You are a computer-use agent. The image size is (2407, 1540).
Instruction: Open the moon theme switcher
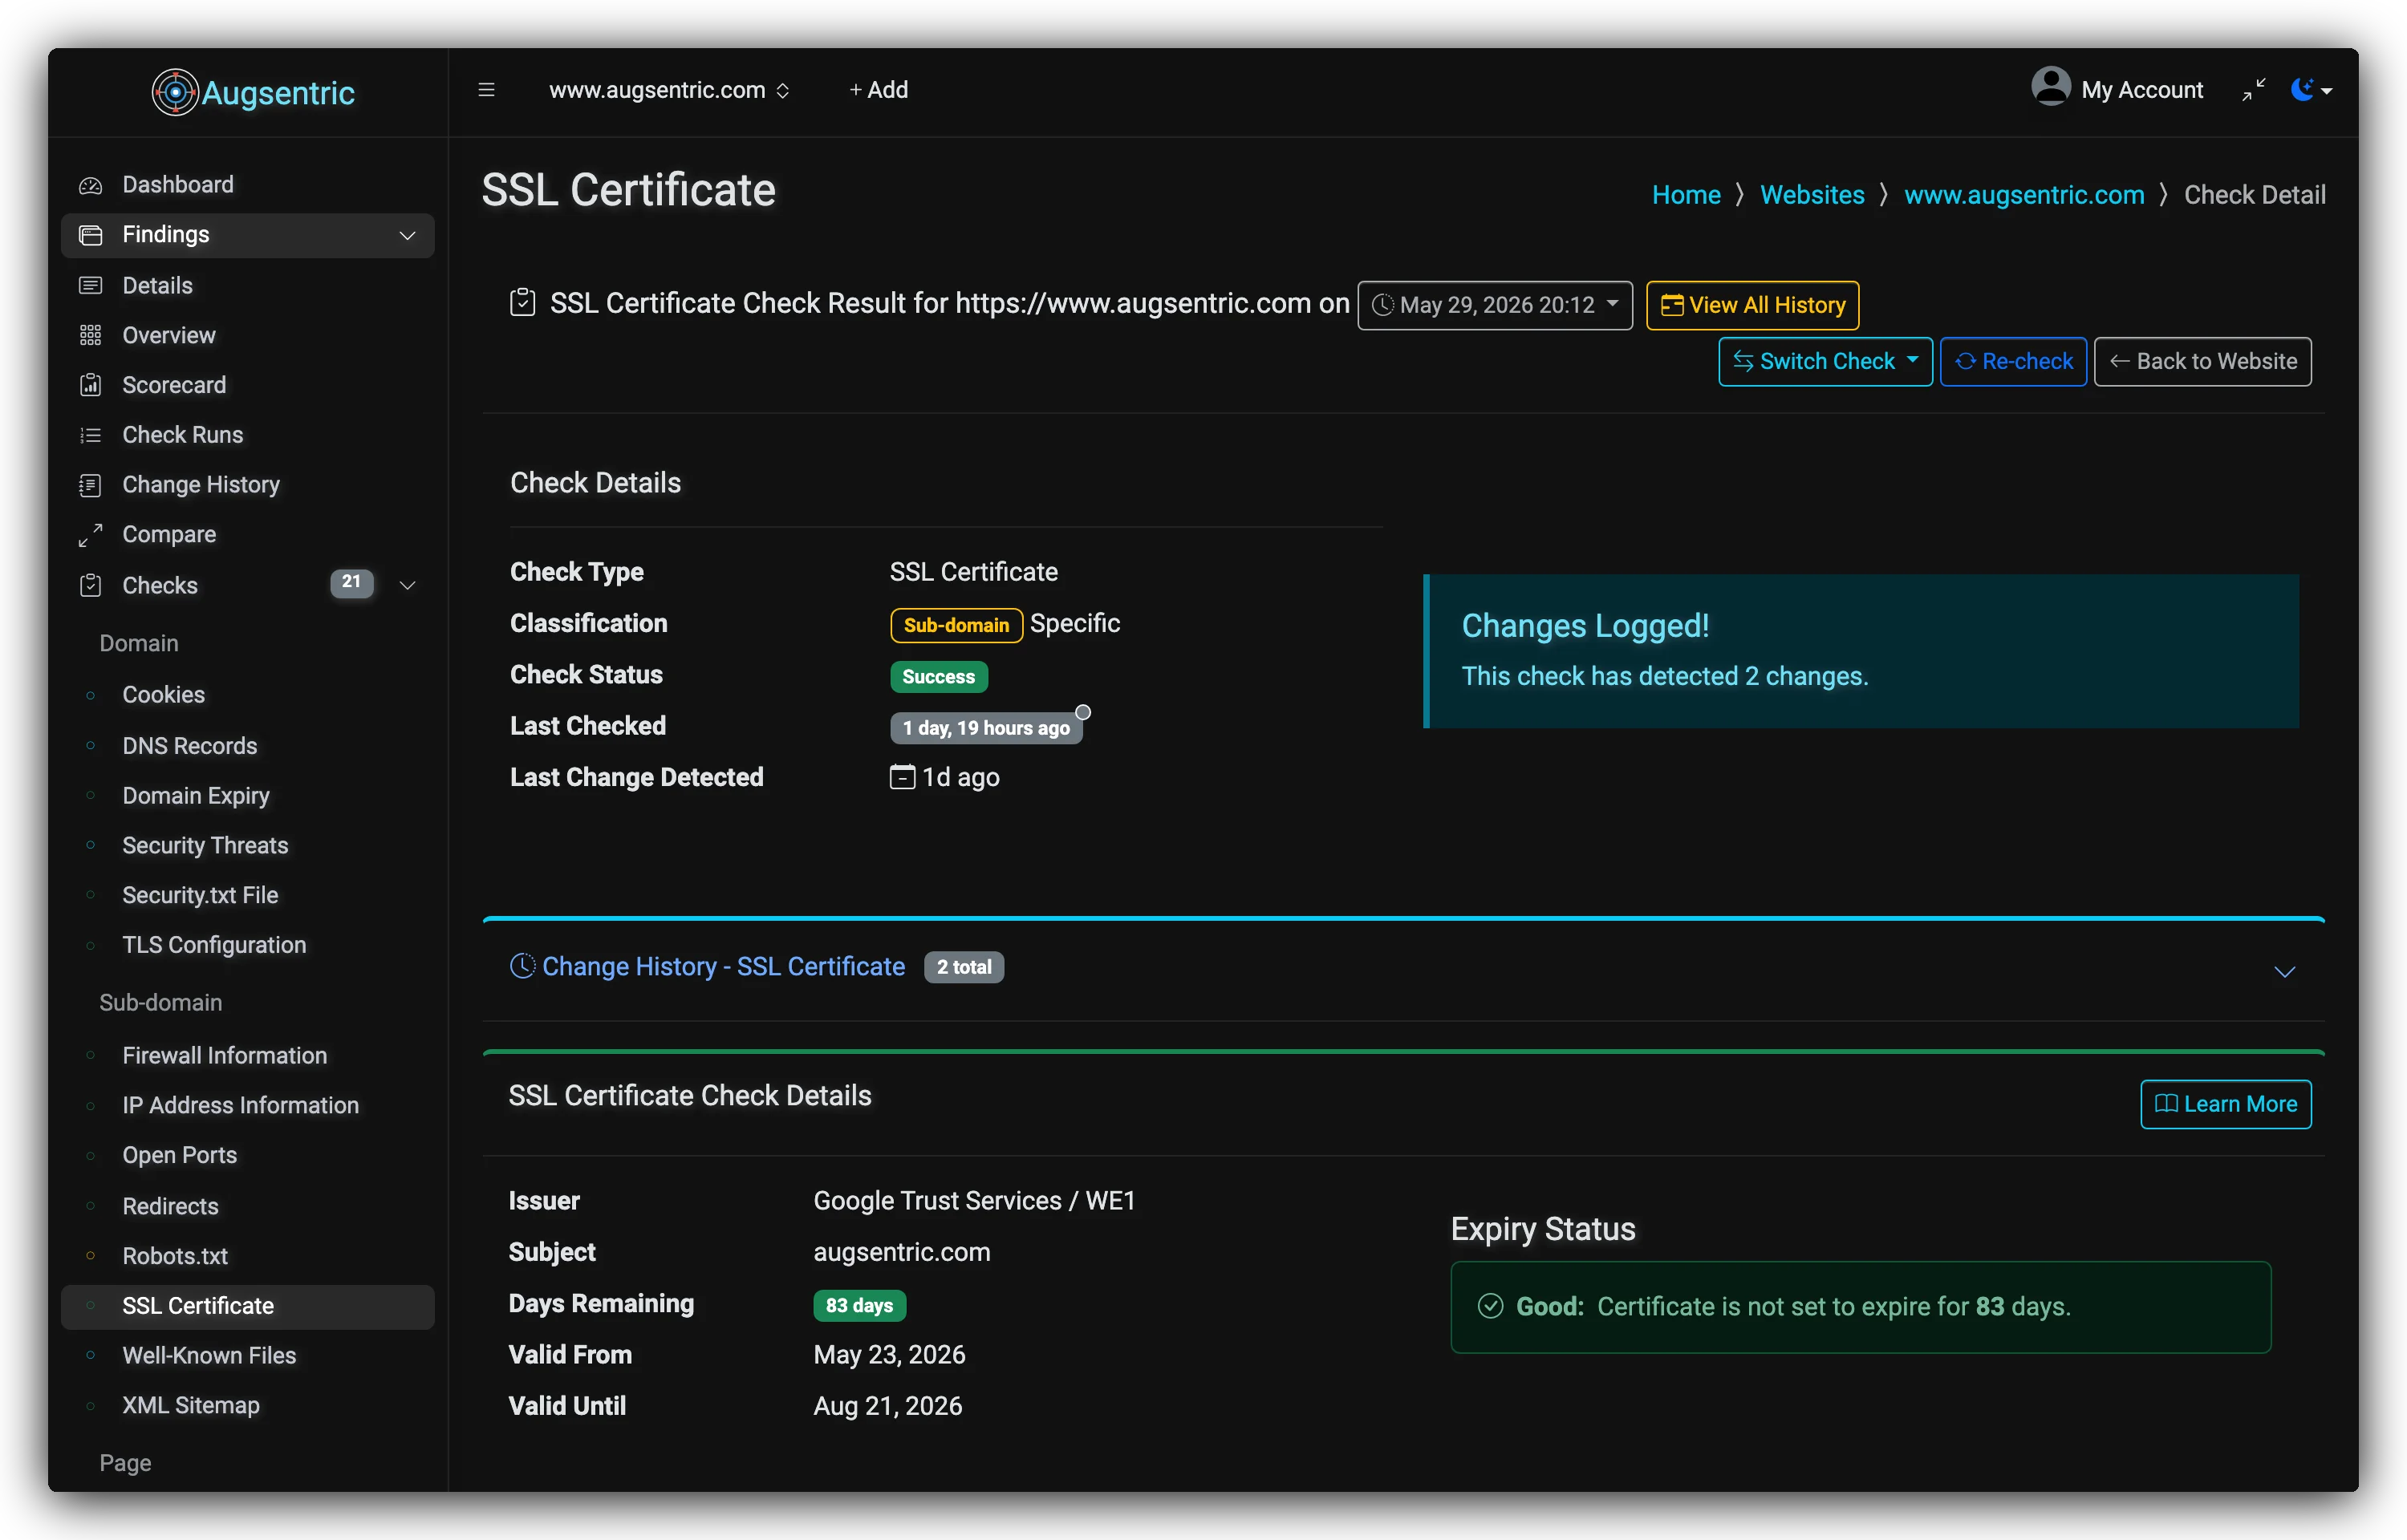click(2310, 90)
